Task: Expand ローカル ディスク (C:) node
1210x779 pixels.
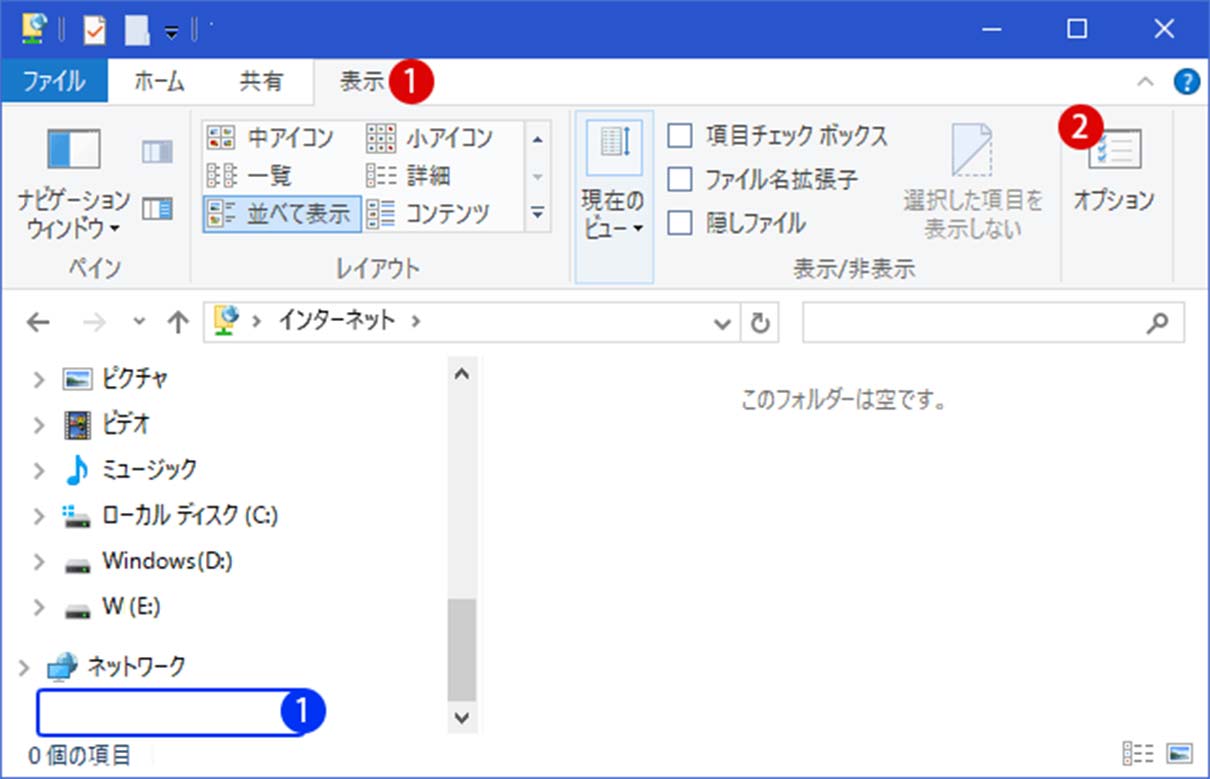Action: click(x=39, y=516)
